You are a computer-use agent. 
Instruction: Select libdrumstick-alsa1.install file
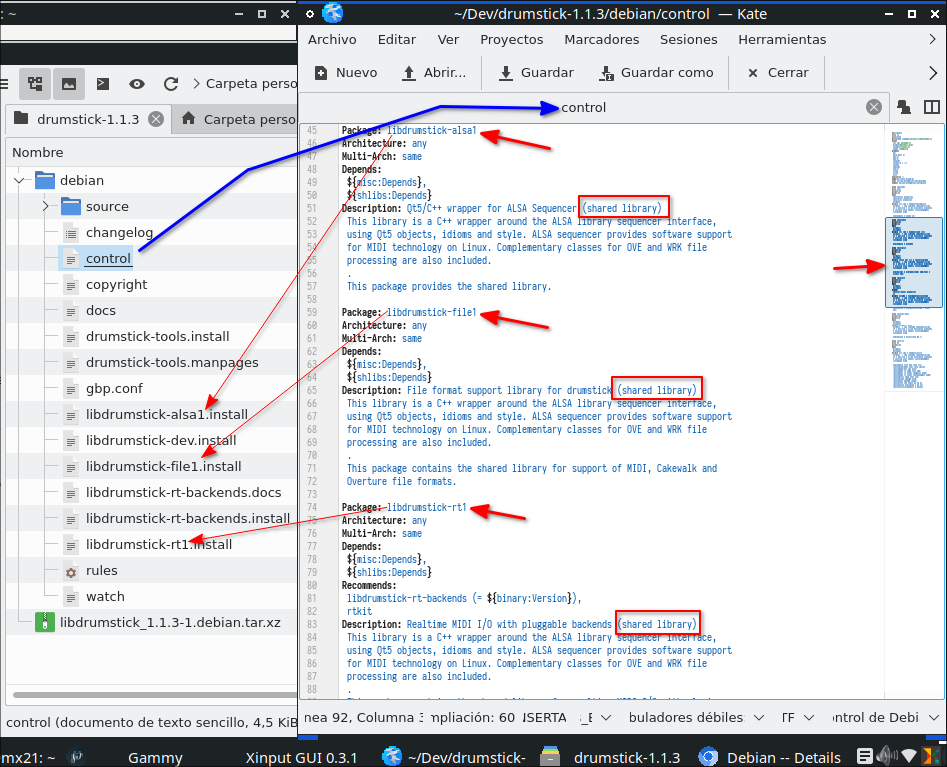(x=167, y=414)
